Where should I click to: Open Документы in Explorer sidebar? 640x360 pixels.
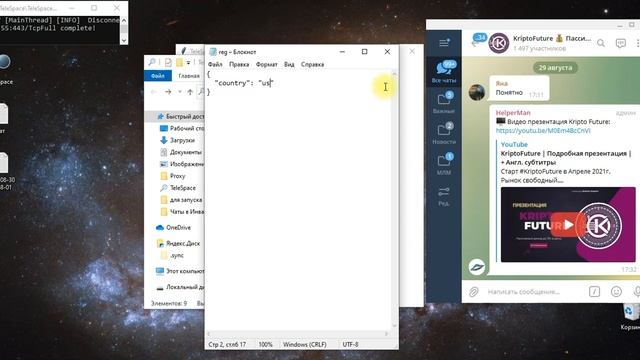[180, 152]
